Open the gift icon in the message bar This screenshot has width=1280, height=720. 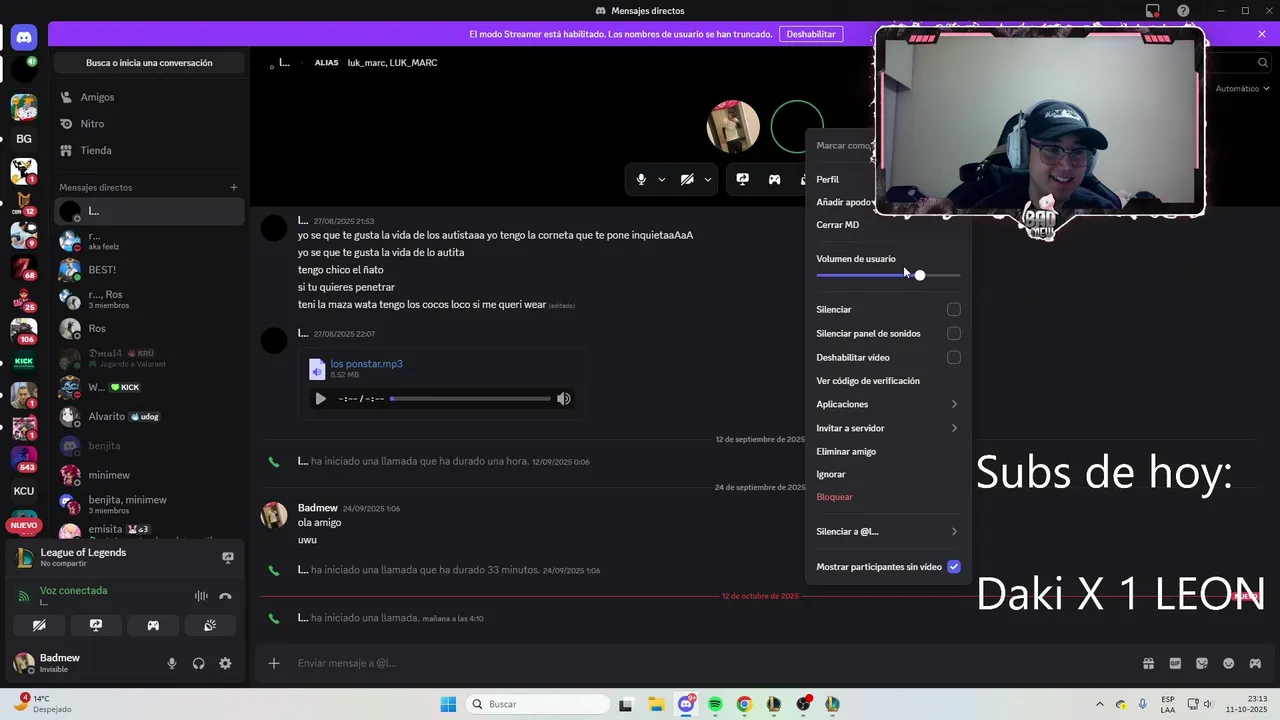pos(1148,663)
